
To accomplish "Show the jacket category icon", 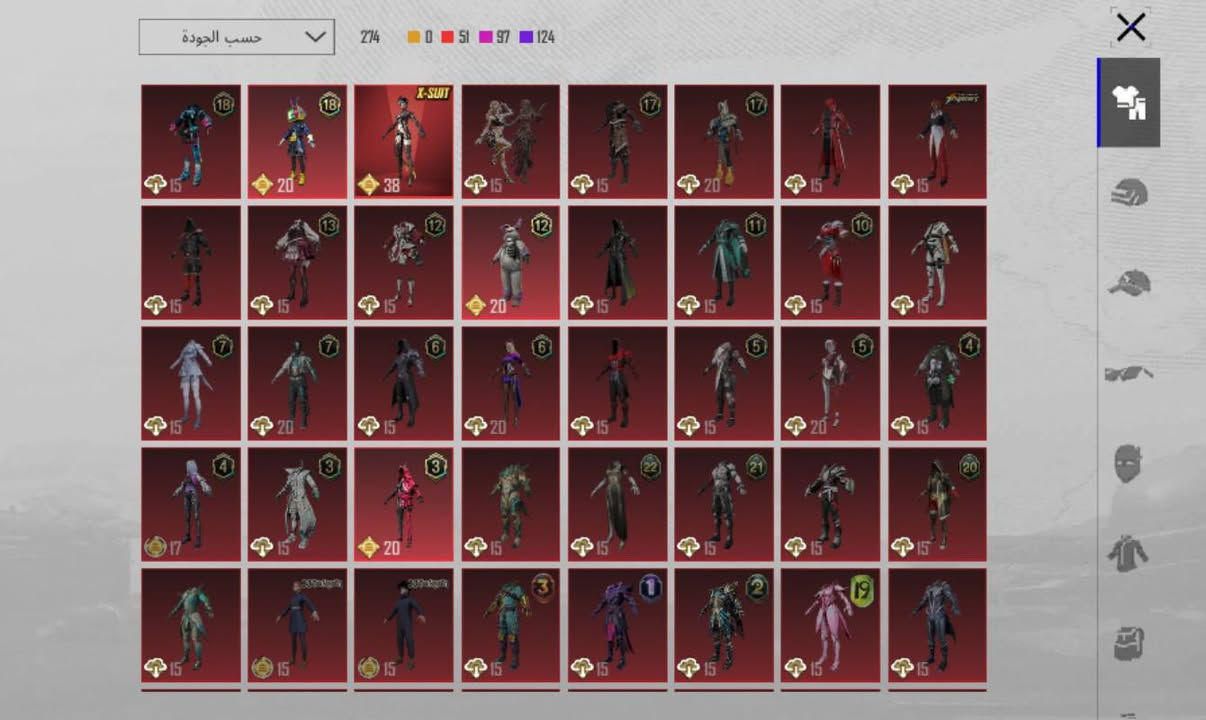I will (1130, 553).
